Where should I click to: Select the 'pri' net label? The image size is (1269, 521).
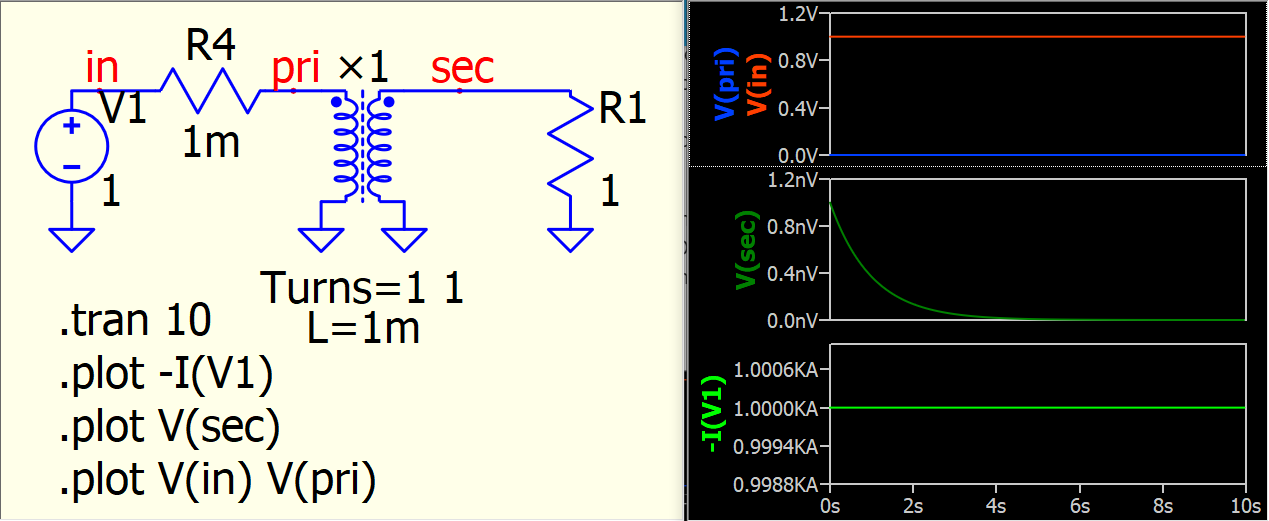click(296, 68)
